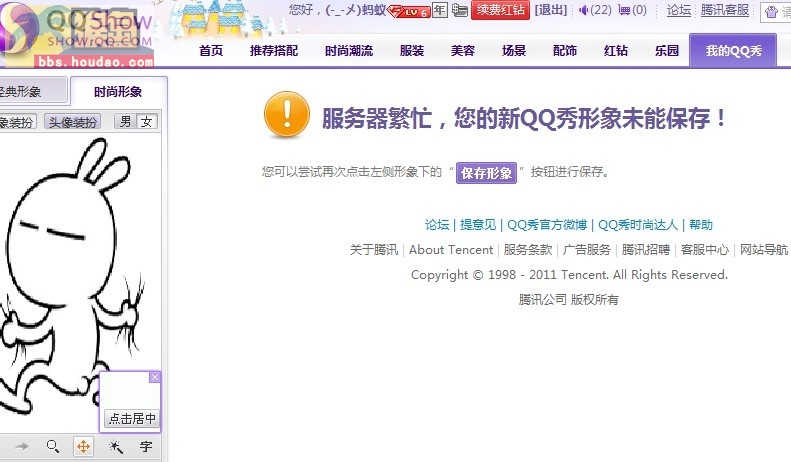Select the magnifier zoom tool
This screenshot has width=791, height=462.
(x=52, y=446)
